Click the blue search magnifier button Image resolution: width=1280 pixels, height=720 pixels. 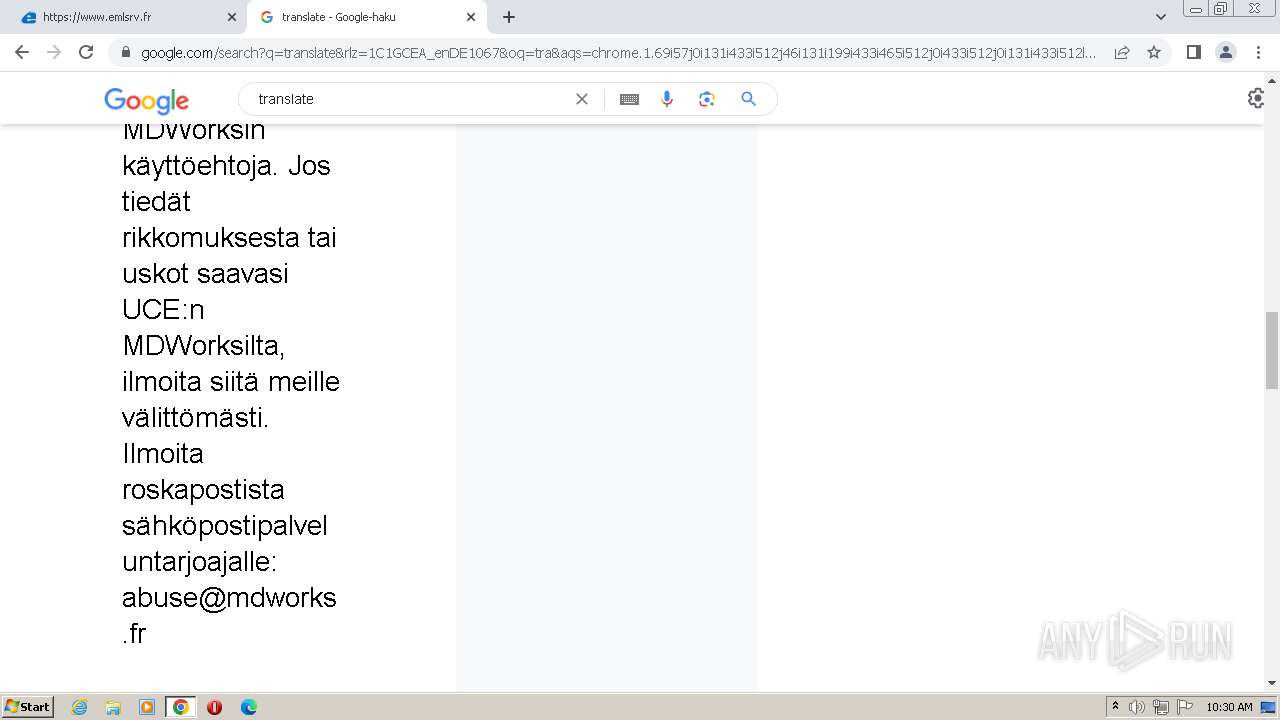click(748, 99)
